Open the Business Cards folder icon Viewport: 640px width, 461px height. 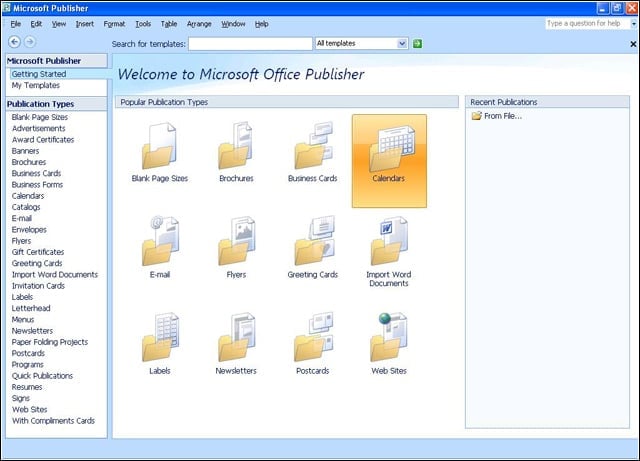click(x=313, y=145)
